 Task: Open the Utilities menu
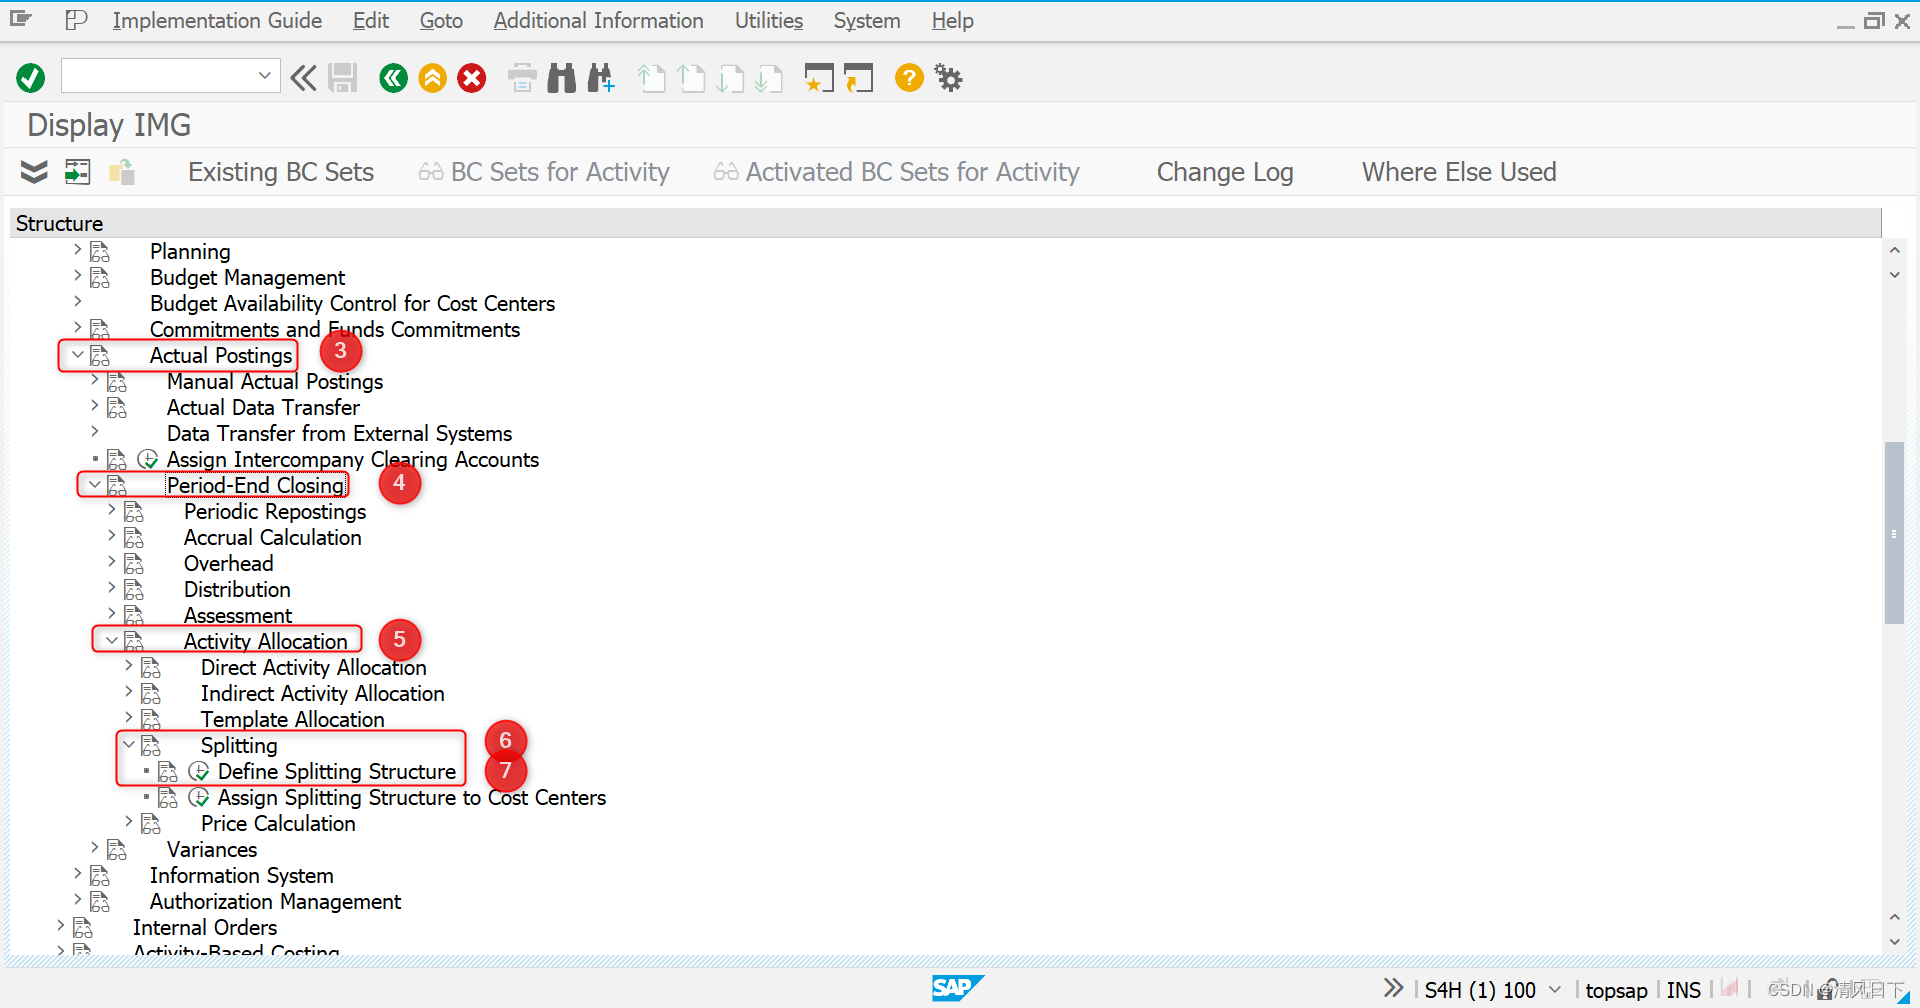(769, 20)
